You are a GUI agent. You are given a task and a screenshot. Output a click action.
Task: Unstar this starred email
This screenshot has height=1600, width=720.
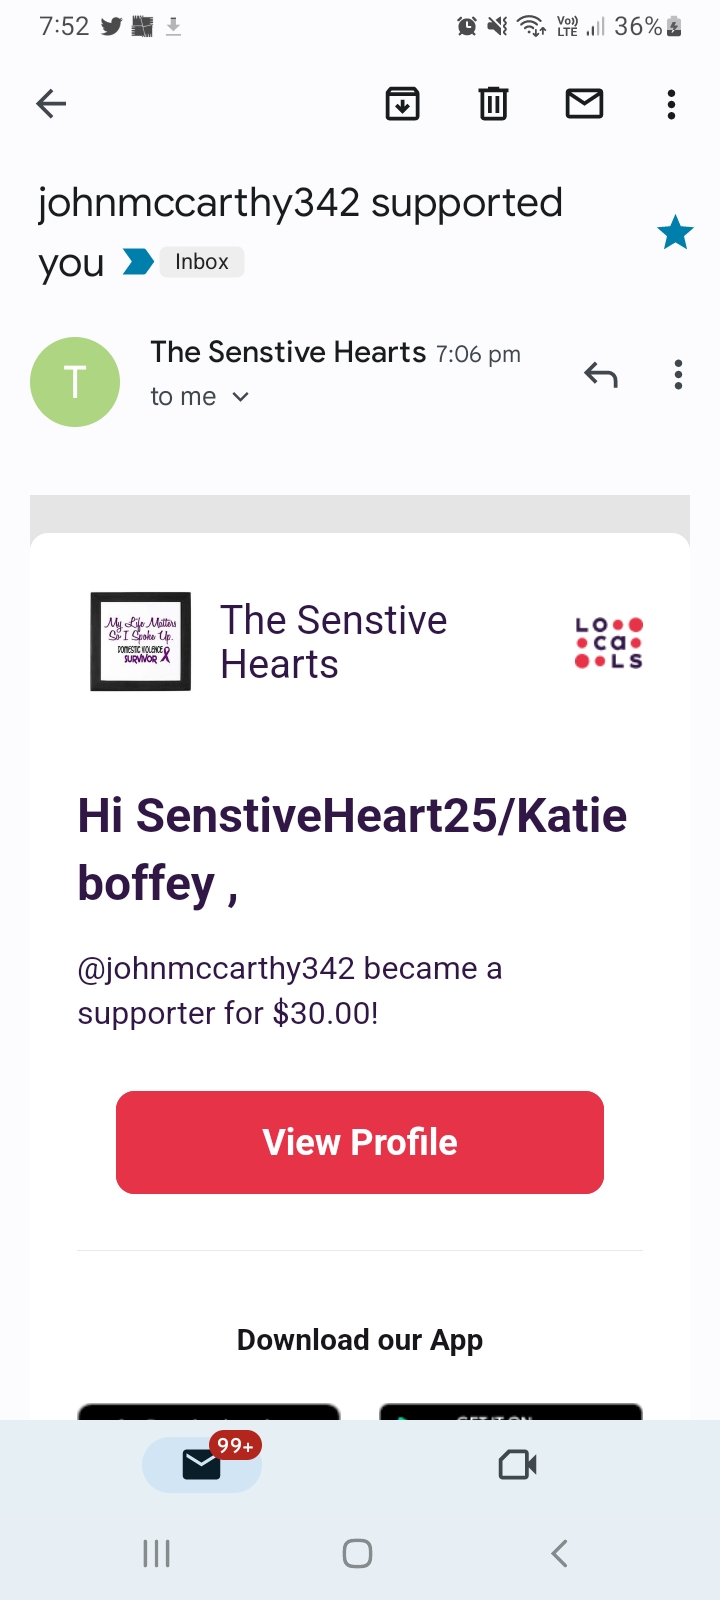675,233
